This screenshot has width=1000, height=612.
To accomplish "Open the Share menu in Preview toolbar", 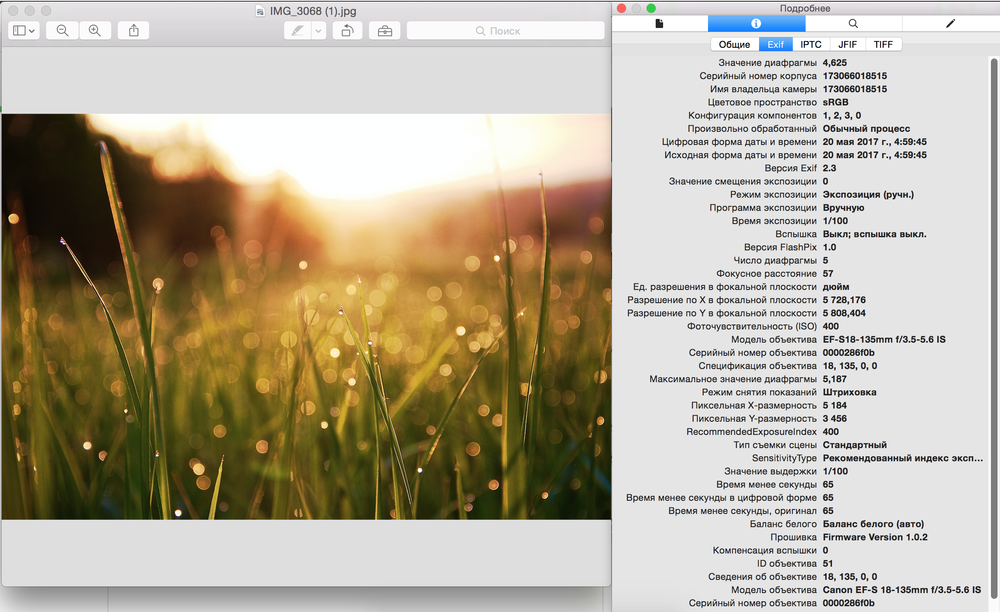I will (x=133, y=31).
